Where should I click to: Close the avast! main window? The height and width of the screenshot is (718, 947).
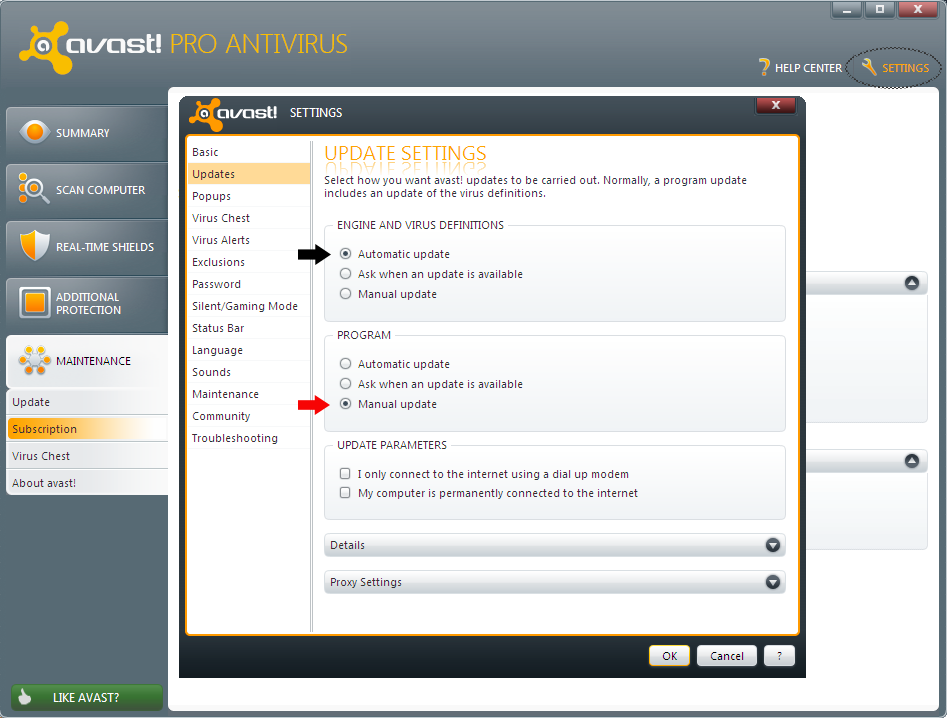(x=917, y=9)
